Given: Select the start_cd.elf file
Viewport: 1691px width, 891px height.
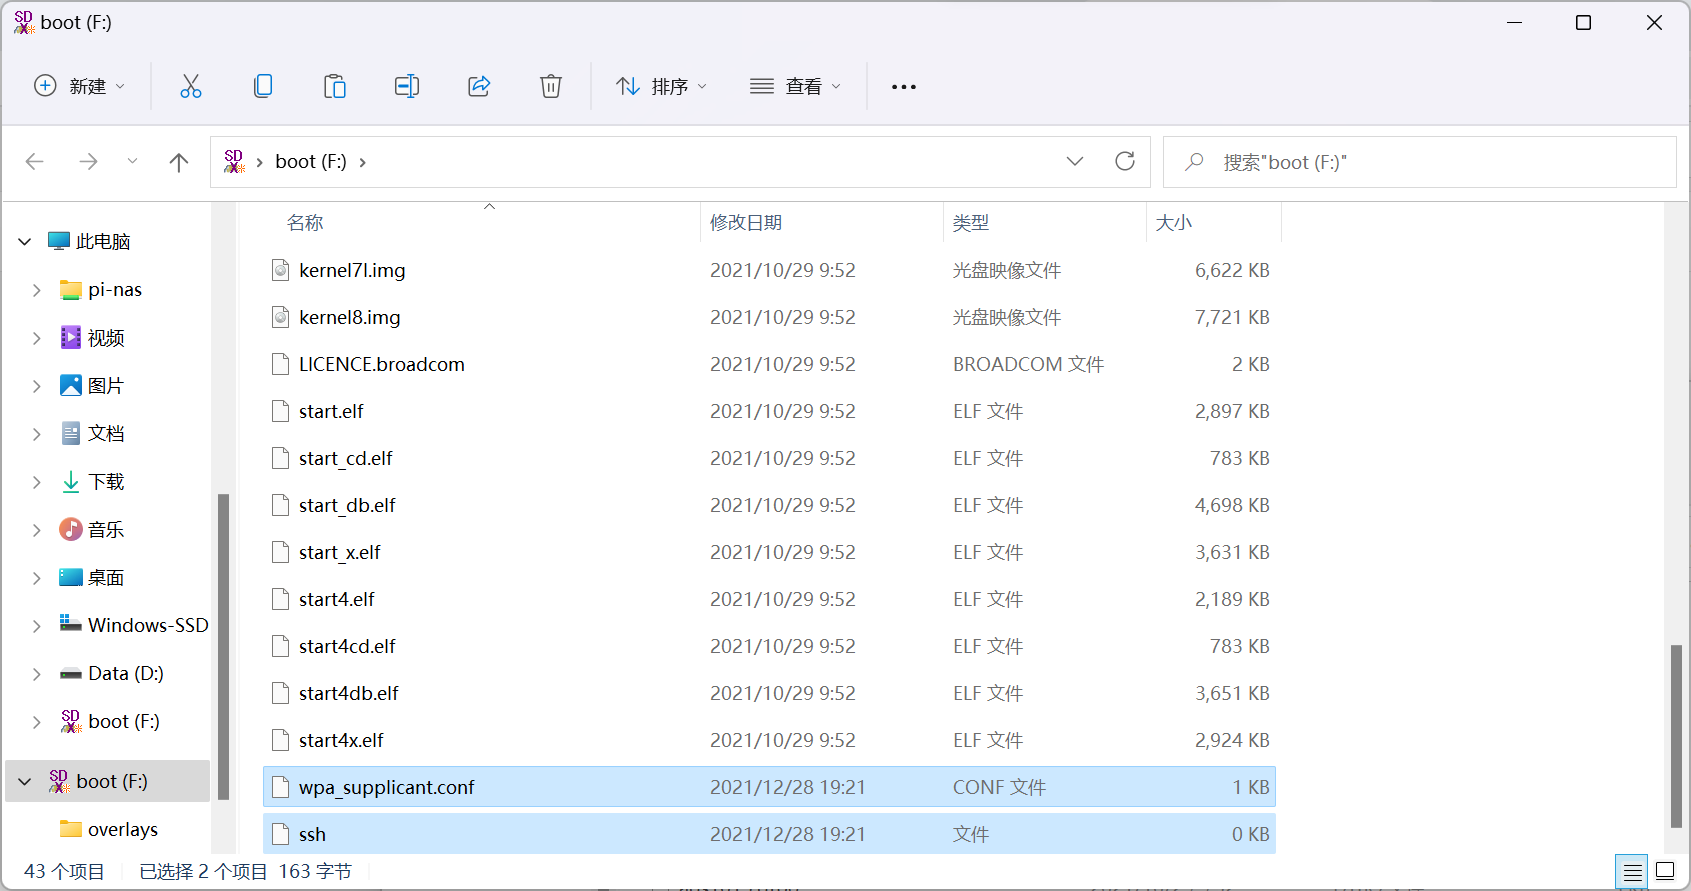Looking at the screenshot, I should (769, 458).
